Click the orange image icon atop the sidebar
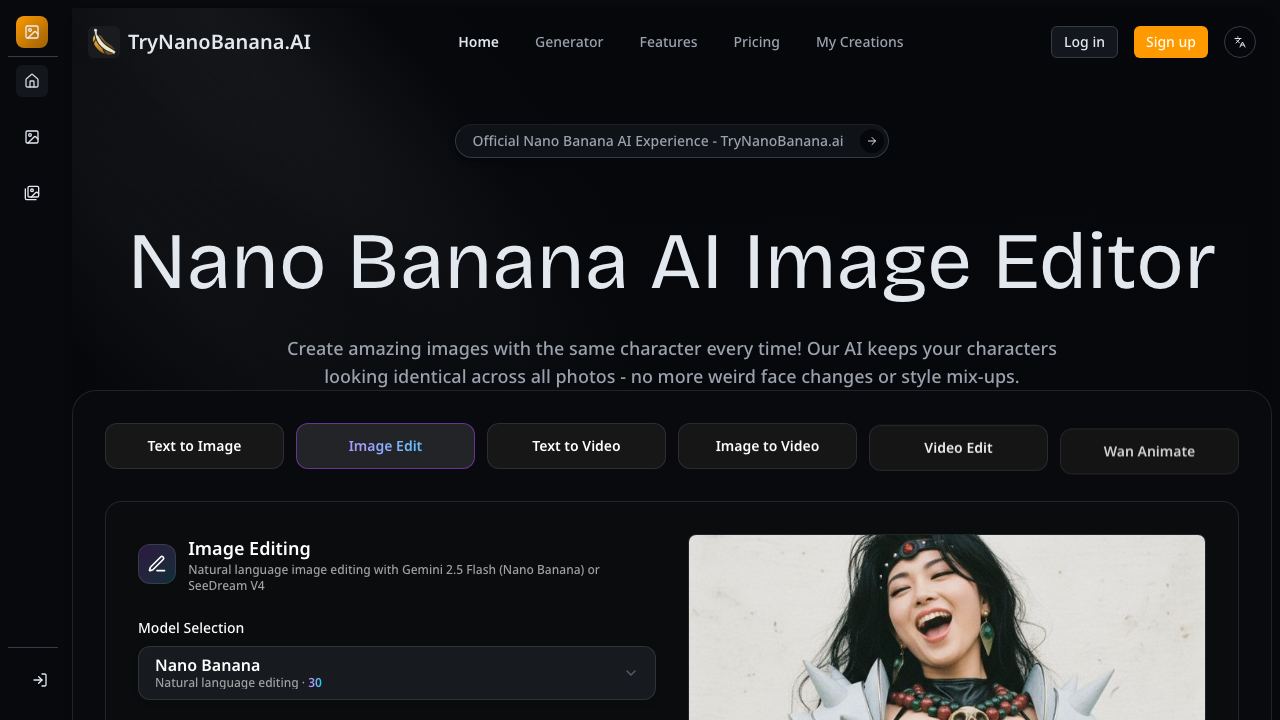This screenshot has height=720, width=1280. point(32,32)
